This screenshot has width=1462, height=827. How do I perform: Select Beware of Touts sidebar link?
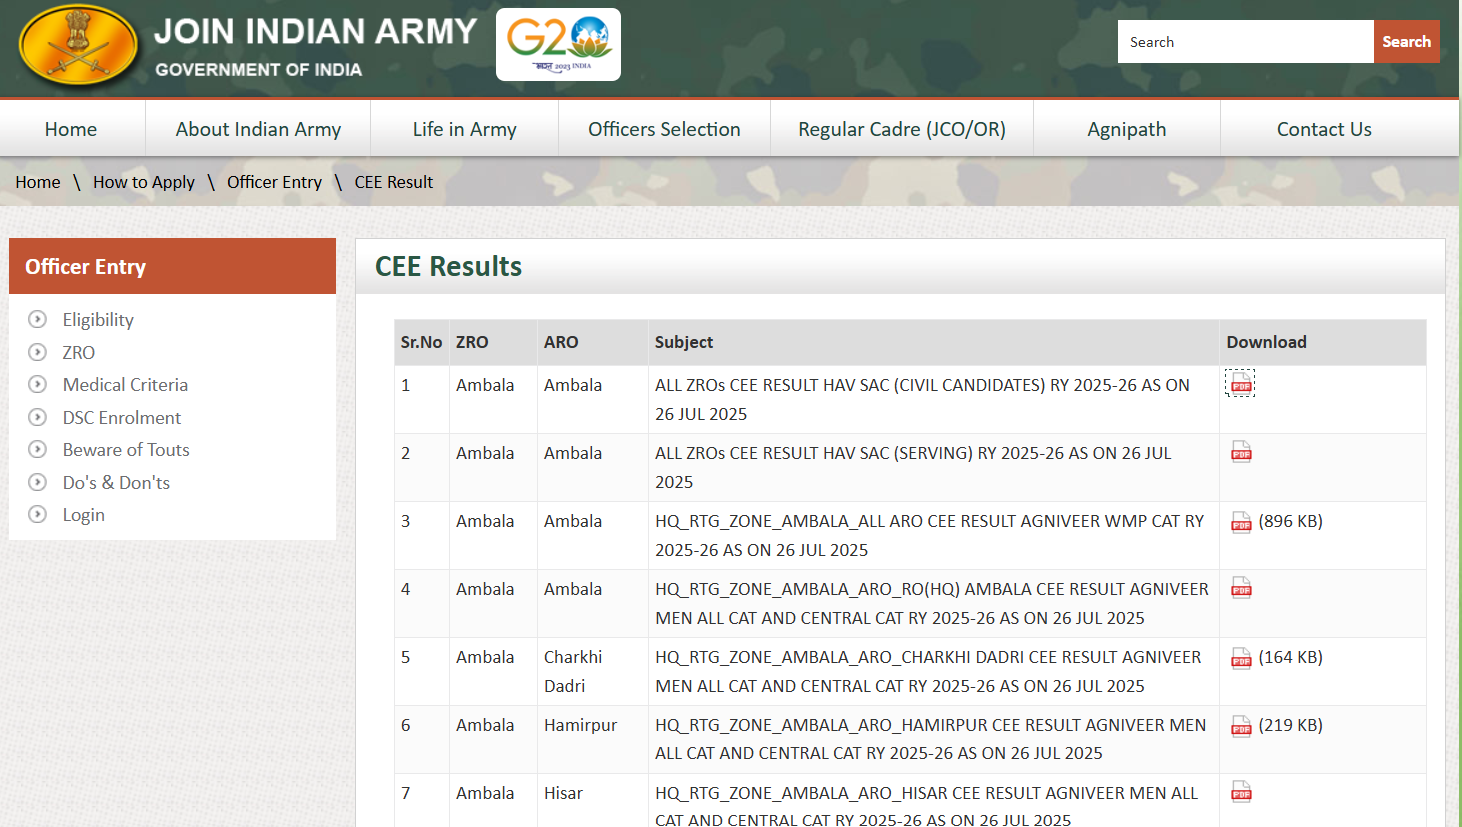click(x=126, y=450)
